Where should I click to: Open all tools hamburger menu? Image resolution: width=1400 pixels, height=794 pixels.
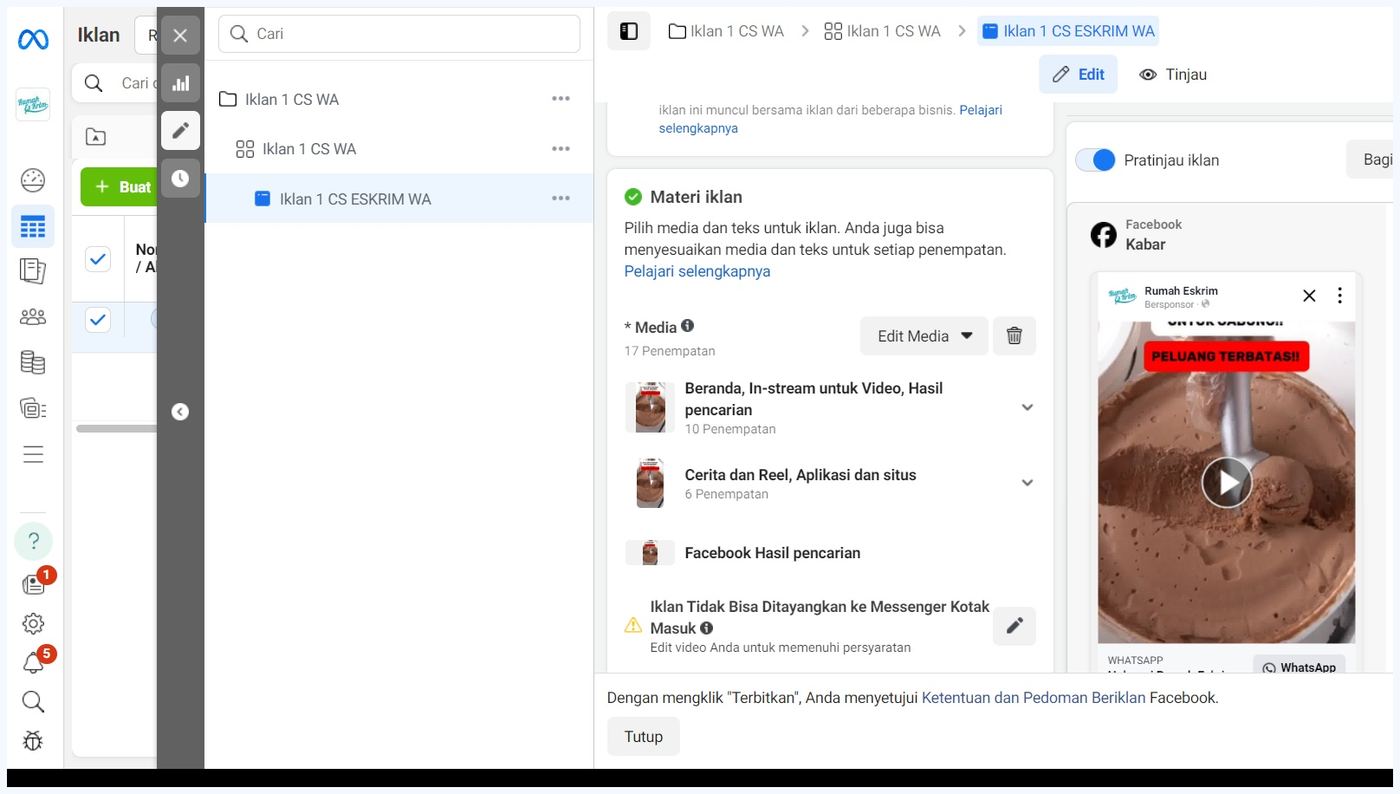[33, 455]
